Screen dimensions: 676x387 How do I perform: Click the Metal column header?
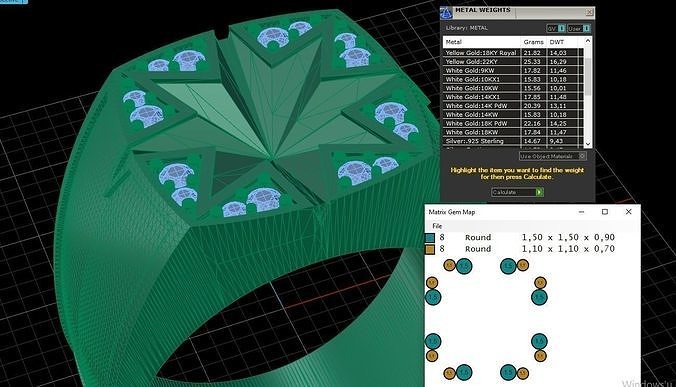tap(482, 42)
